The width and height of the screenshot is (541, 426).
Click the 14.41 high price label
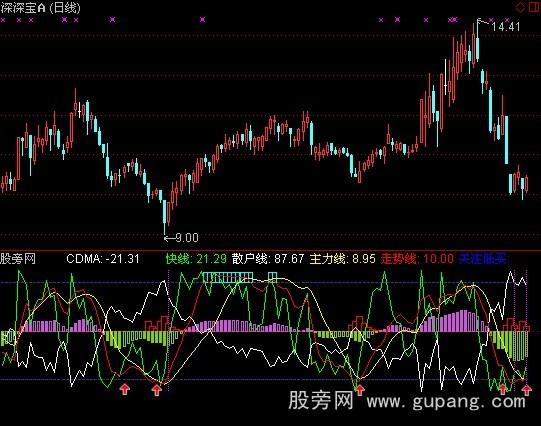point(505,27)
